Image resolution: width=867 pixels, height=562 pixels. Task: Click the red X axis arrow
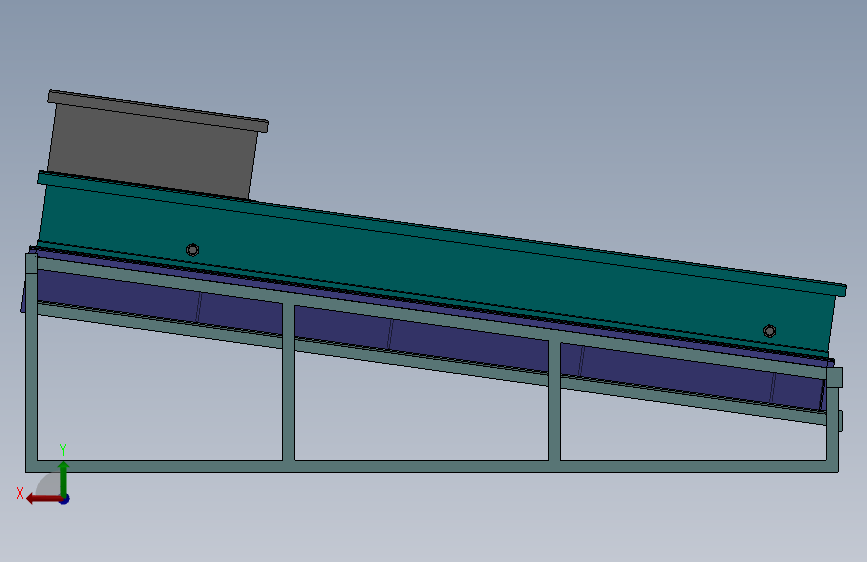(44, 499)
